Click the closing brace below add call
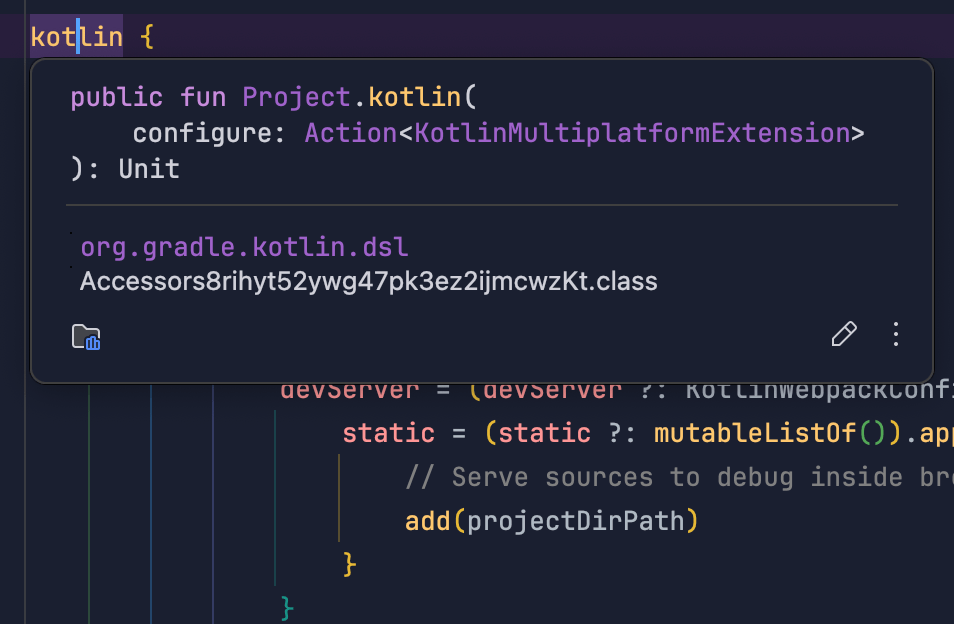This screenshot has width=954, height=624. tap(346, 563)
